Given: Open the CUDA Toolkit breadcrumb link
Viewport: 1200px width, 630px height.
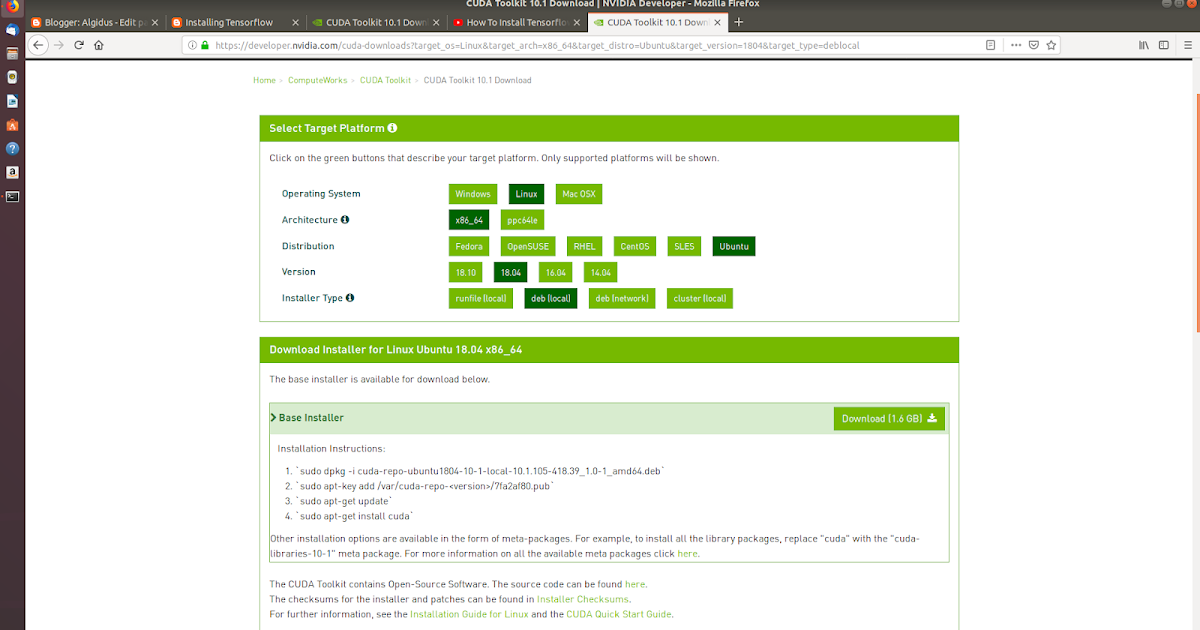Looking at the screenshot, I should coord(386,80).
